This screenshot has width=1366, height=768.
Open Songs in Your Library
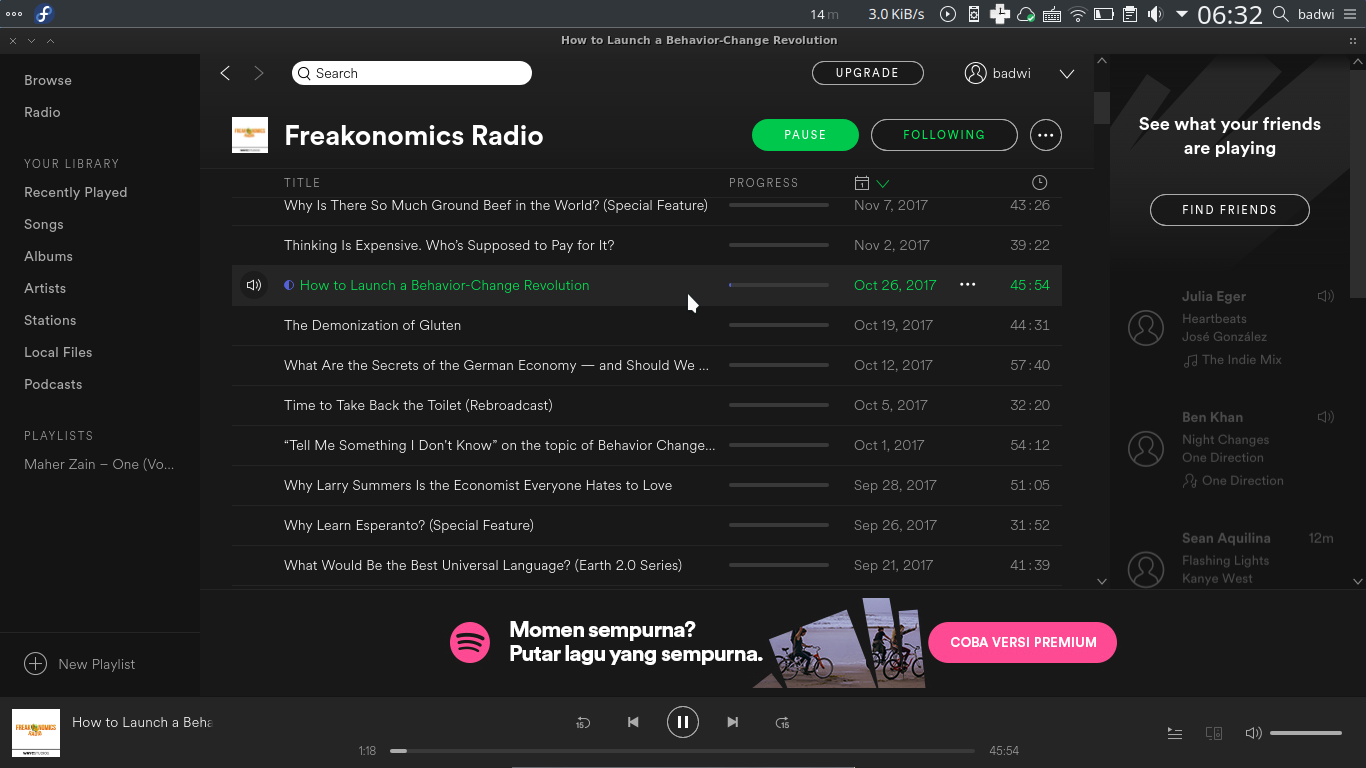[44, 224]
